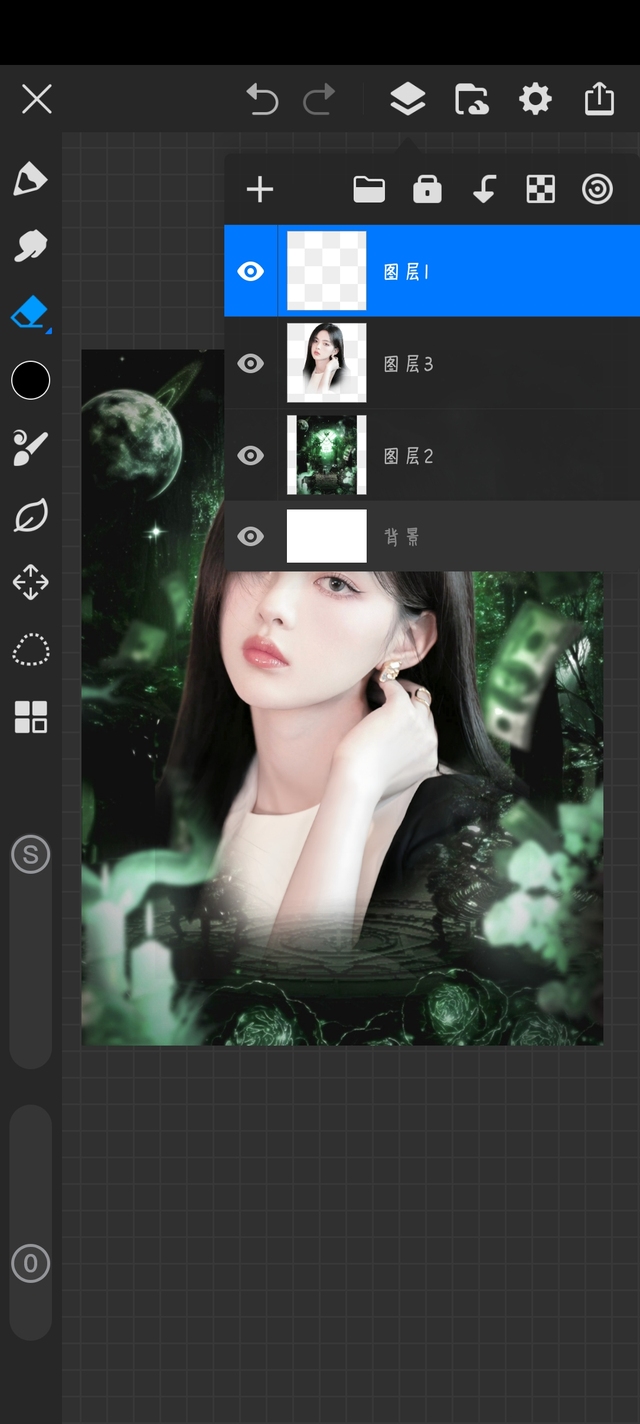Select the Pen tool in sidebar
The height and width of the screenshot is (1424, 640).
[x=30, y=179]
